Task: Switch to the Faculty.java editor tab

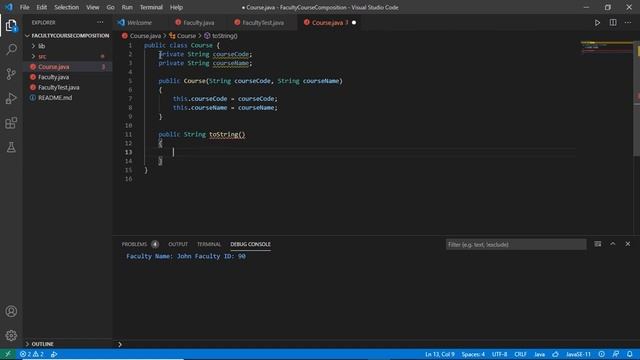Action: [x=199, y=23]
